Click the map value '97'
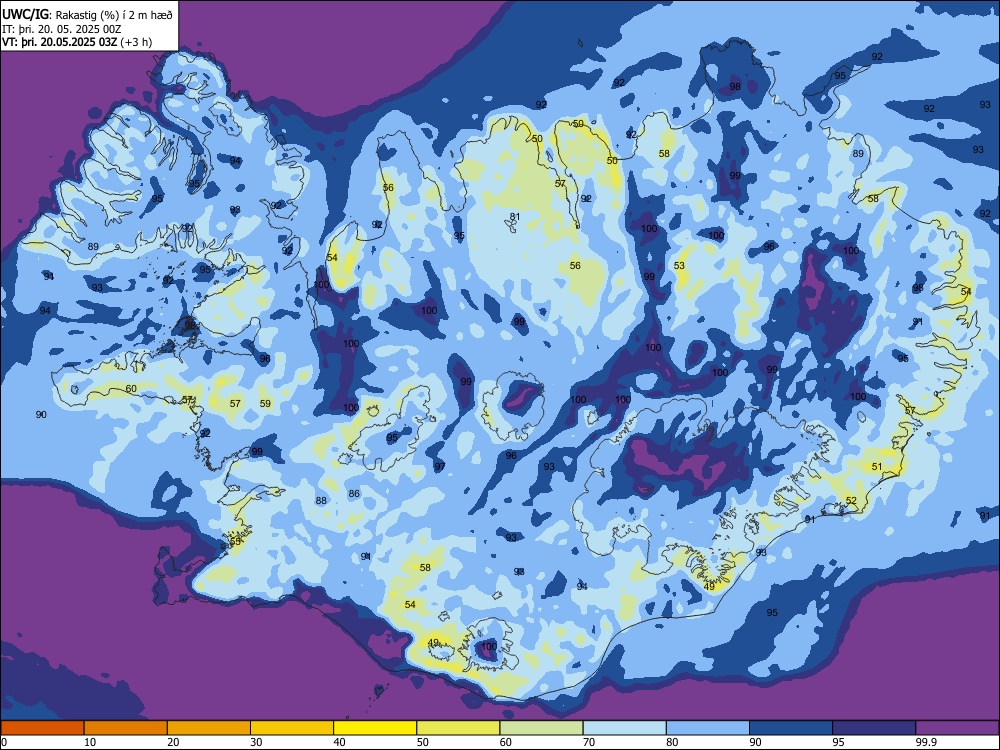This screenshot has height=750, width=1000. (439, 467)
